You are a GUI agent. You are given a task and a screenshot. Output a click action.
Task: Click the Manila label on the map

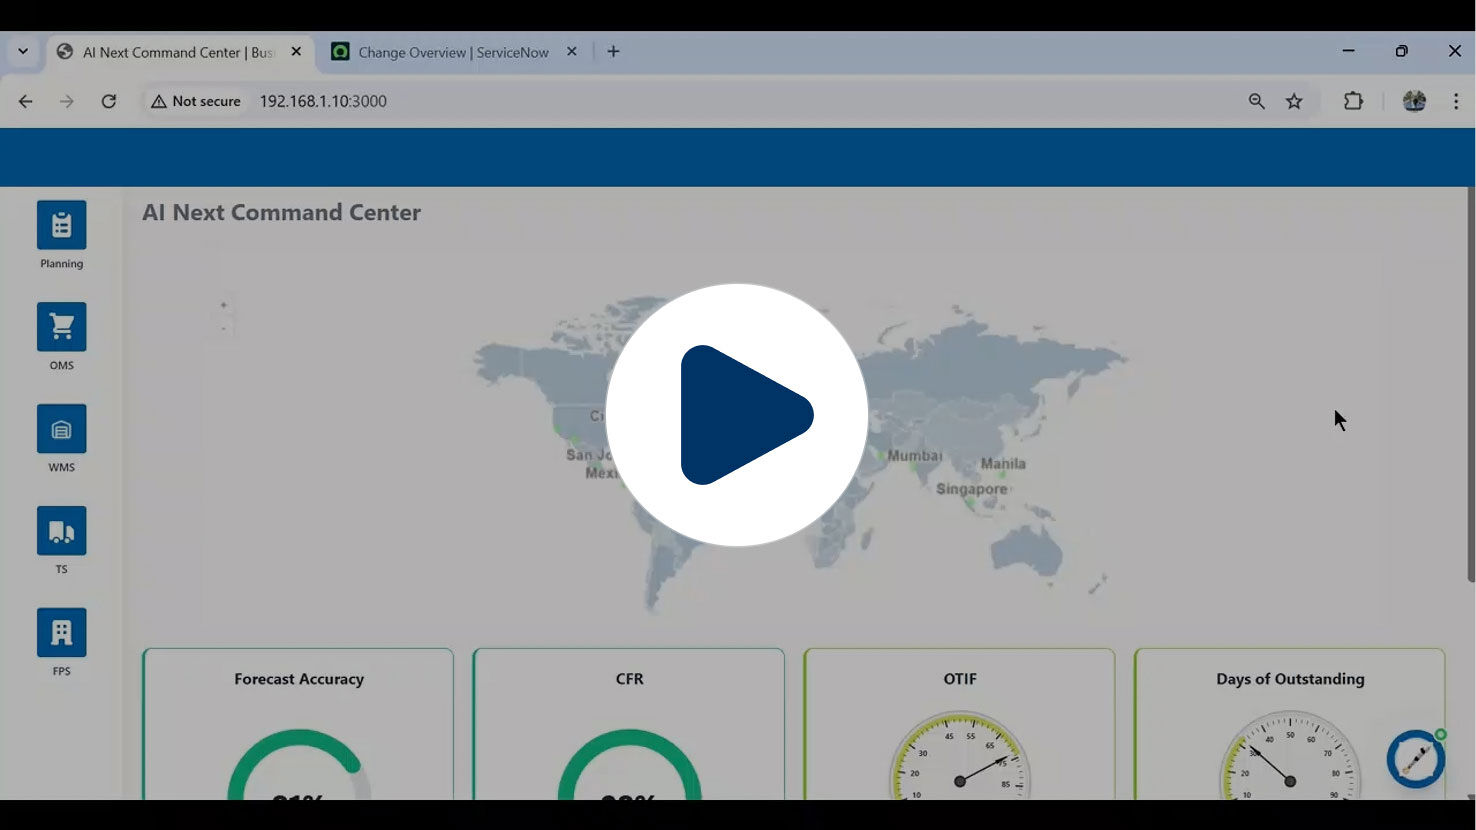pyautogui.click(x=1003, y=464)
